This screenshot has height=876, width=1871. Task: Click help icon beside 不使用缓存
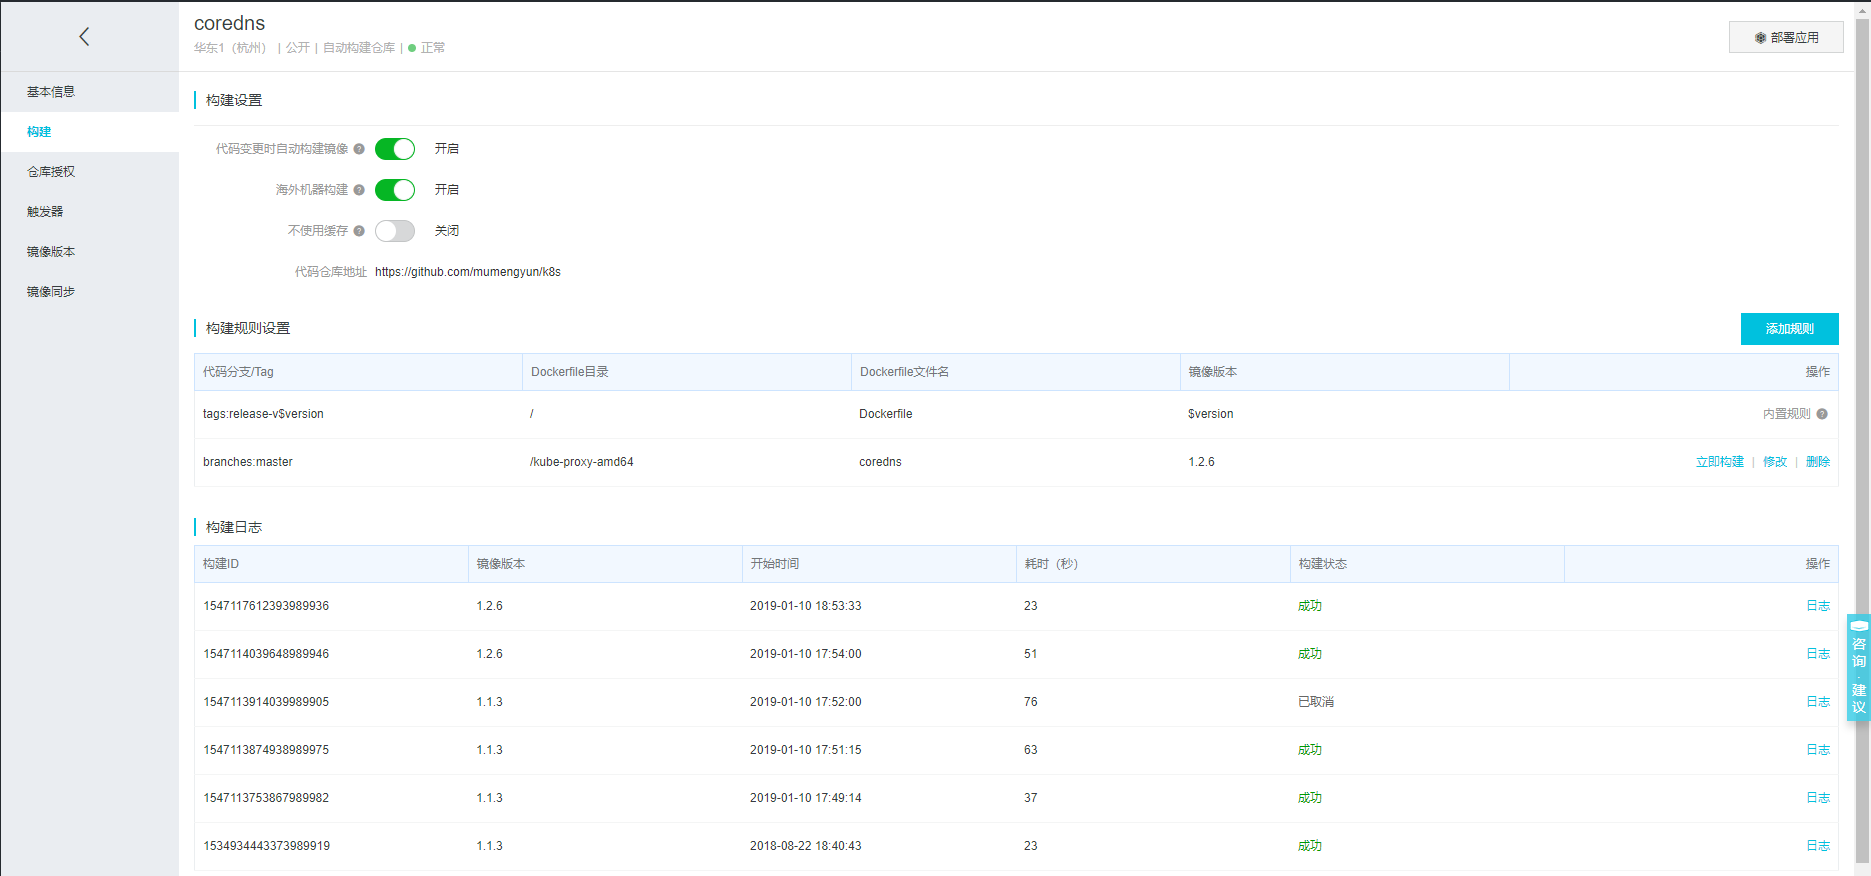[359, 231]
